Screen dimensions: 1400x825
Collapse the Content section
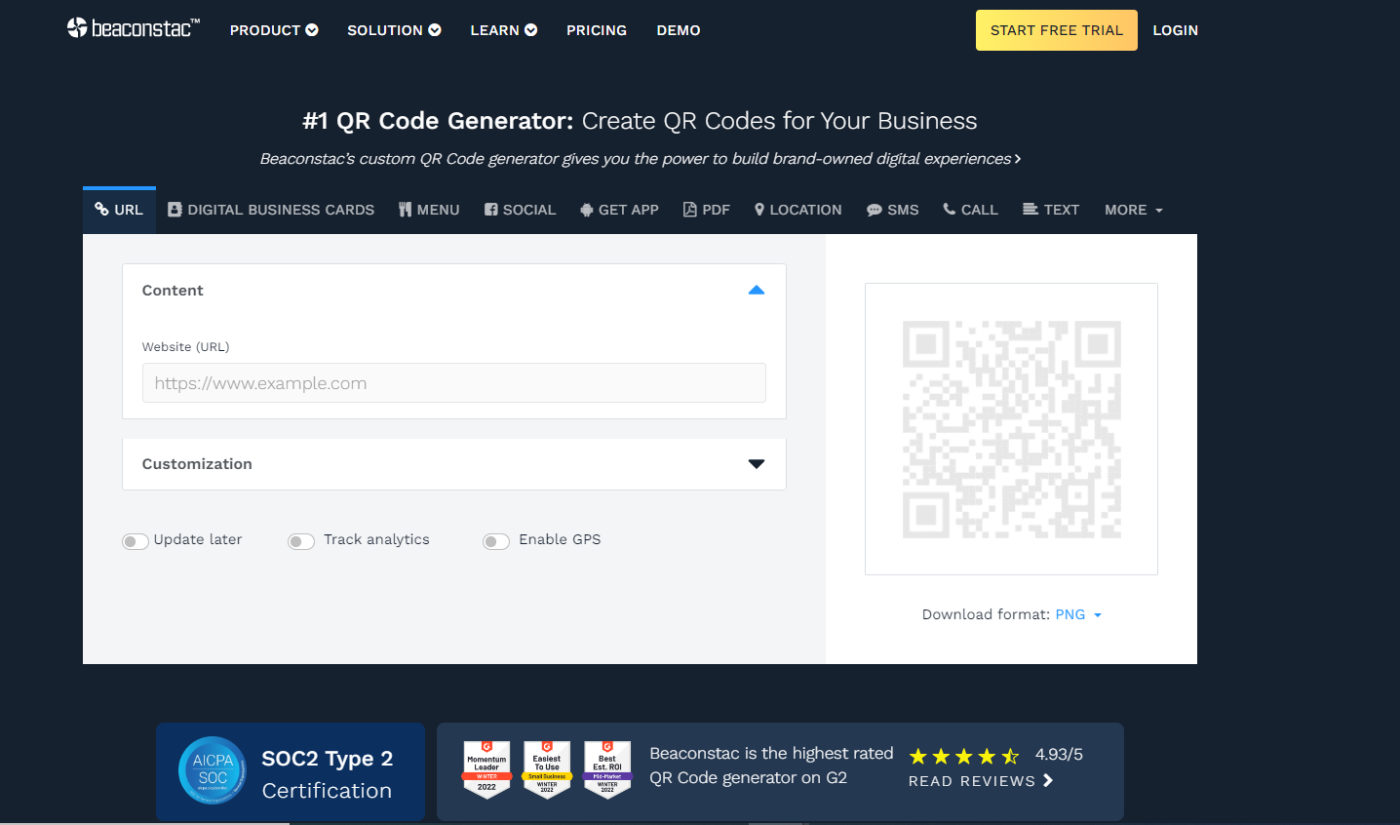[757, 290]
